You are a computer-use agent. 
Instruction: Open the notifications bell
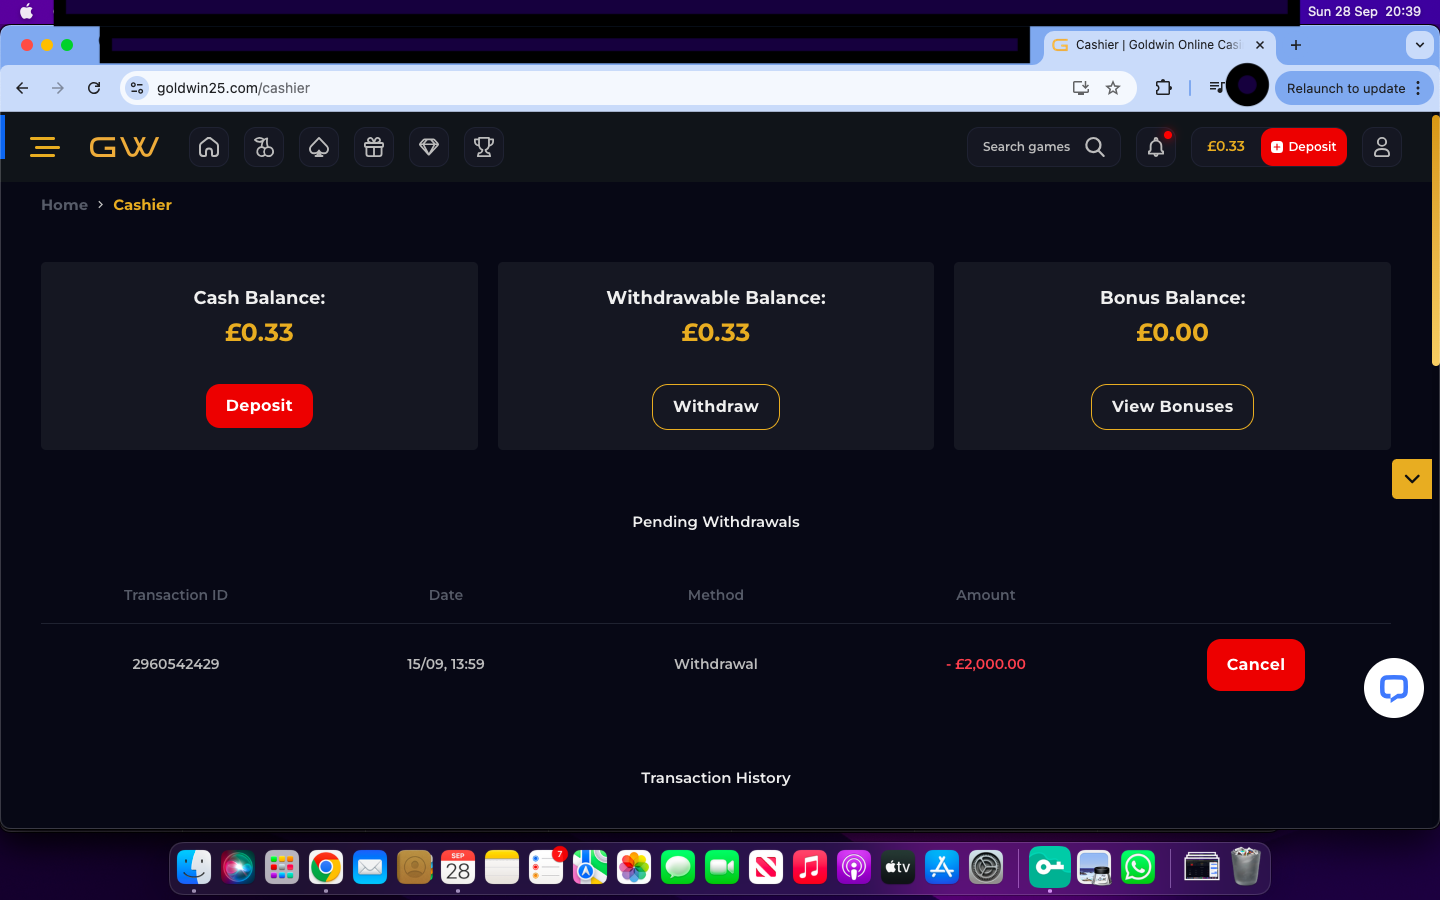tap(1156, 147)
